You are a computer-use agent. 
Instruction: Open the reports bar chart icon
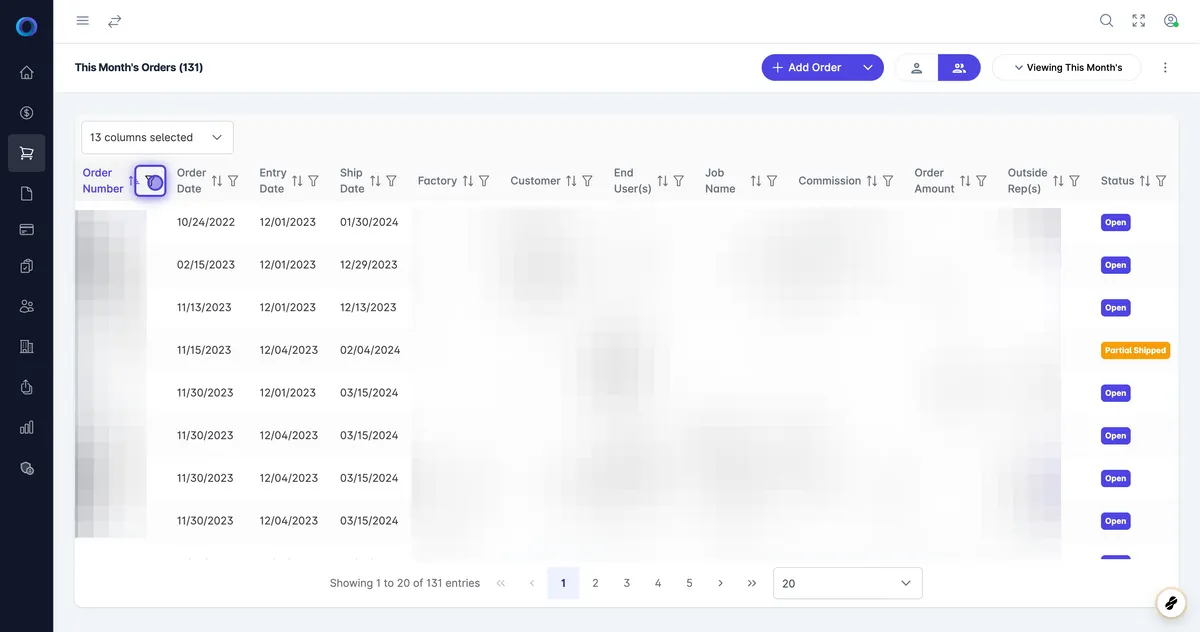26,427
